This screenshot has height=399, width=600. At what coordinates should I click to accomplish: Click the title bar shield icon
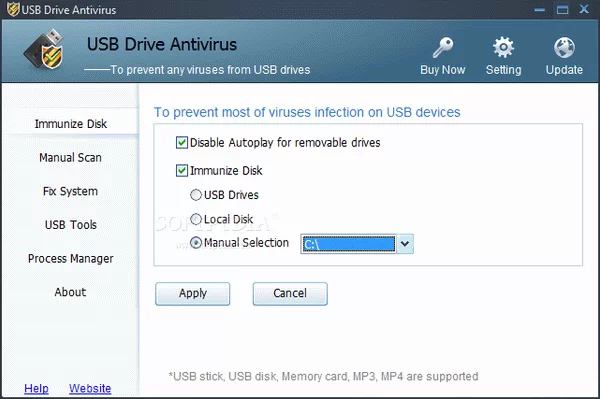[x=13, y=9]
